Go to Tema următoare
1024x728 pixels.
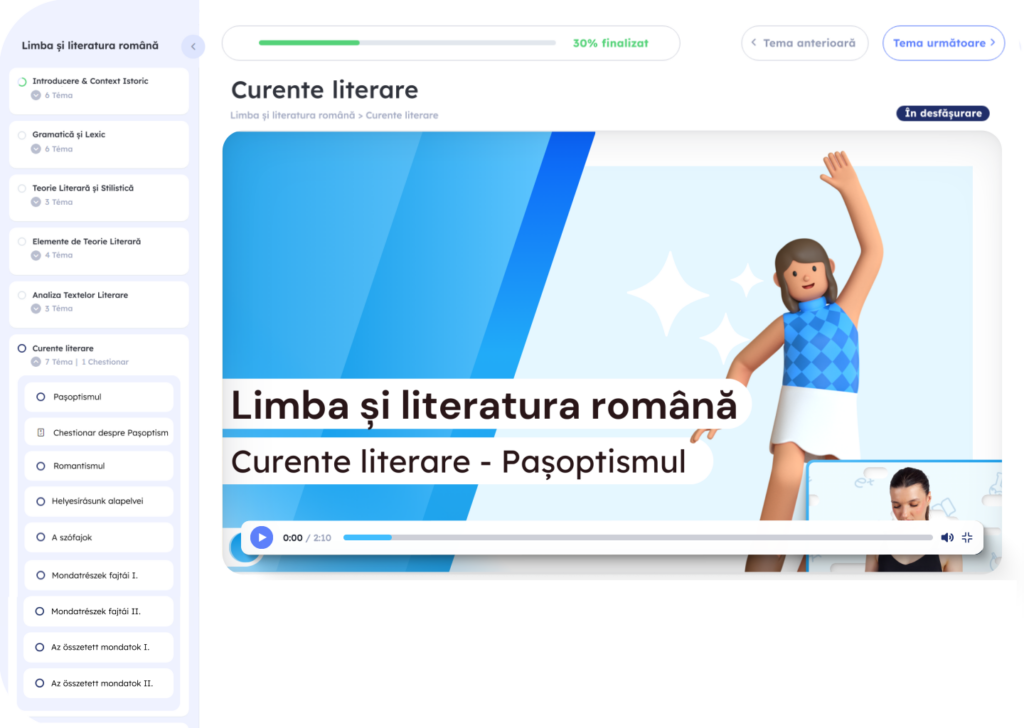coord(944,43)
